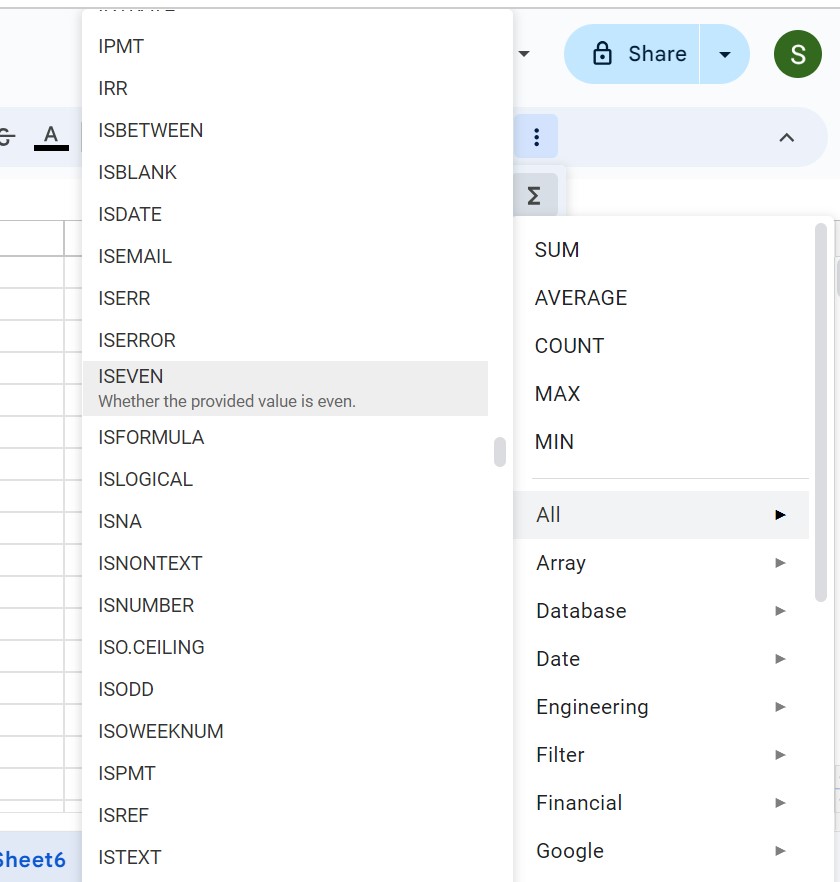Click the Share button
The height and width of the screenshot is (882, 840).
click(x=632, y=54)
